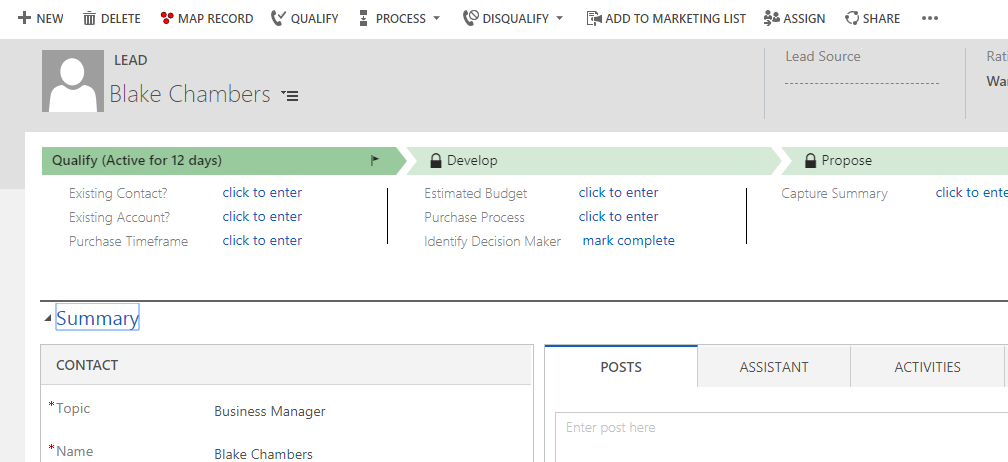Open record menu next to Blake Chambers
This screenshot has width=1008, height=462.
(290, 96)
